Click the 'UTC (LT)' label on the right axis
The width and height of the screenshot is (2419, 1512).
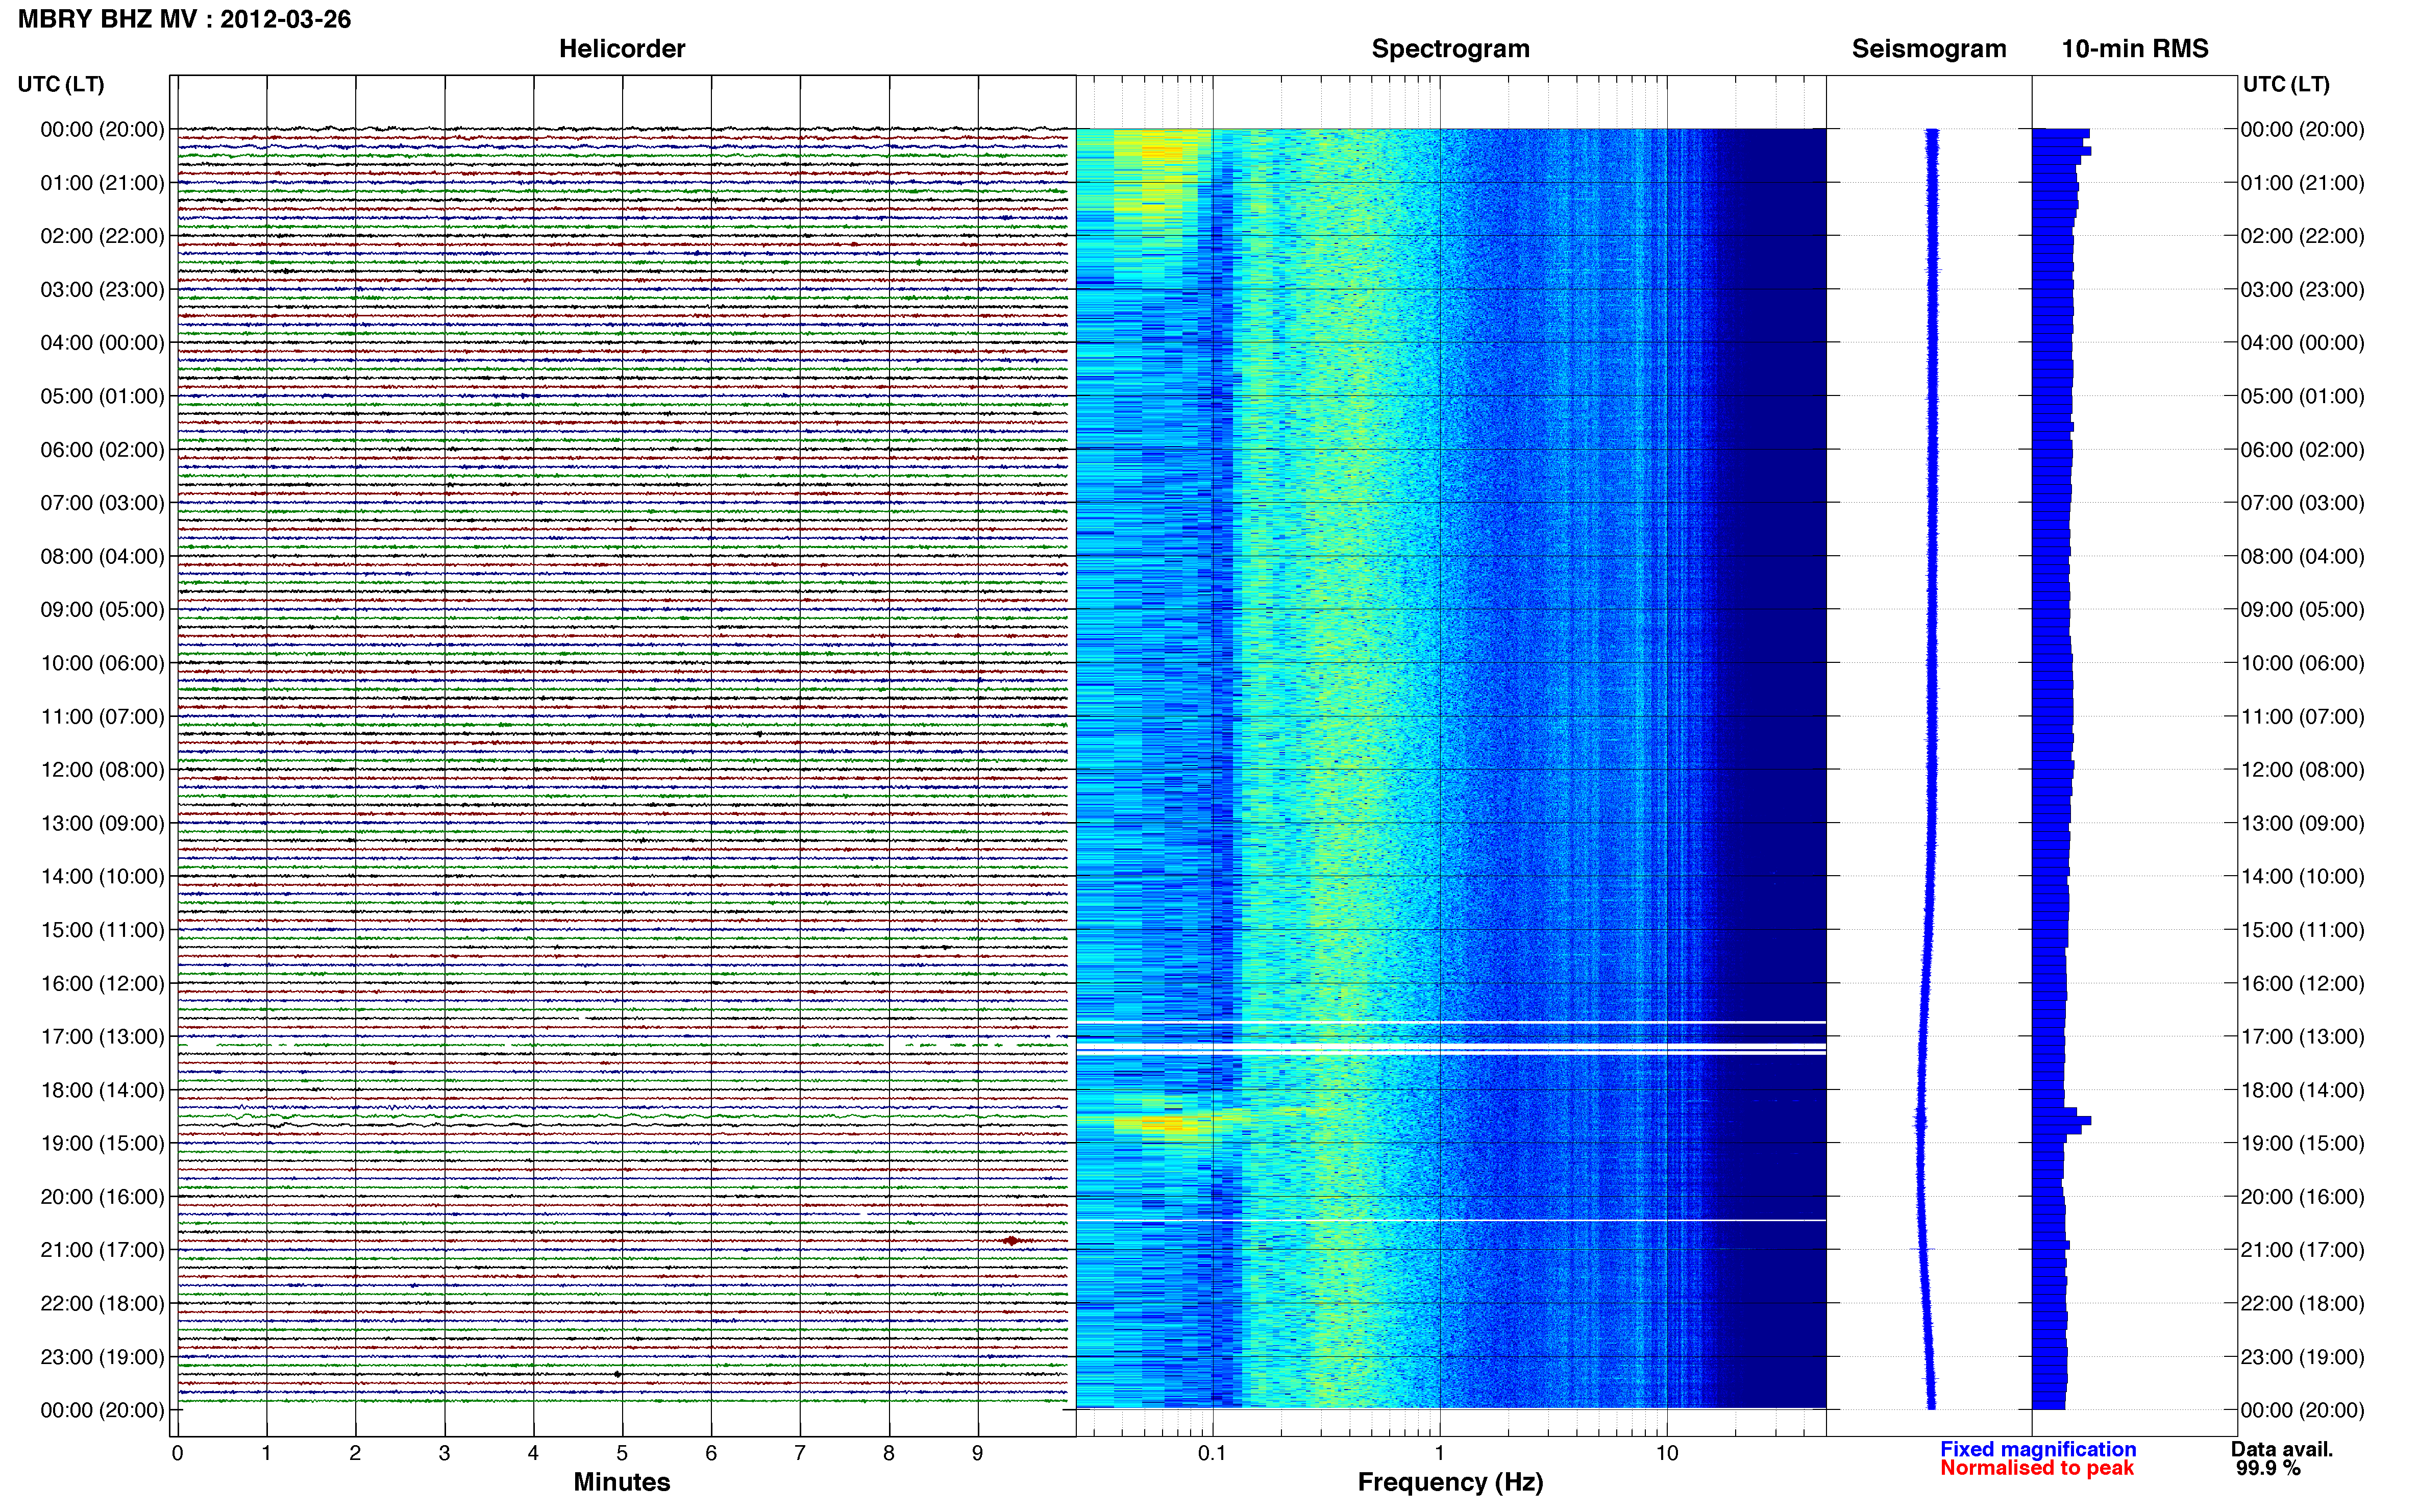pyautogui.click(x=2286, y=84)
